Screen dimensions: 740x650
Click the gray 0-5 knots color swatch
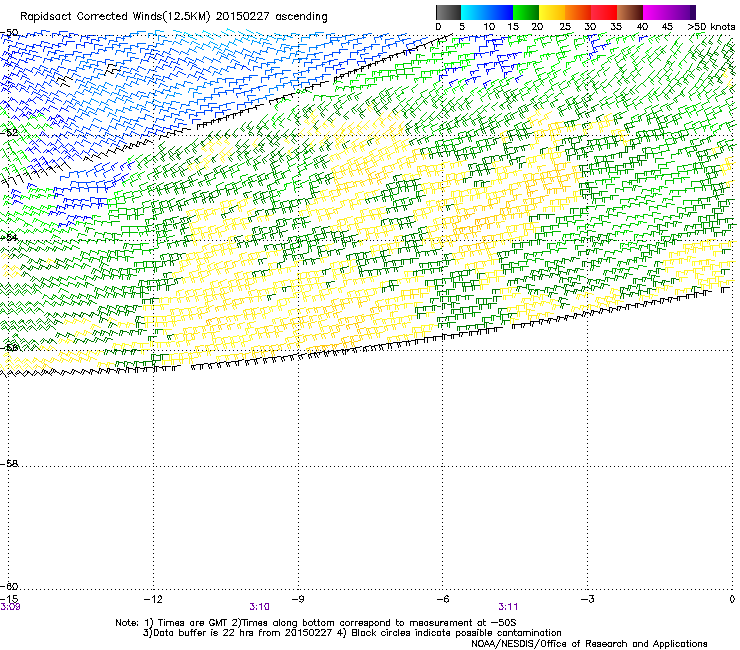tap(448, 12)
